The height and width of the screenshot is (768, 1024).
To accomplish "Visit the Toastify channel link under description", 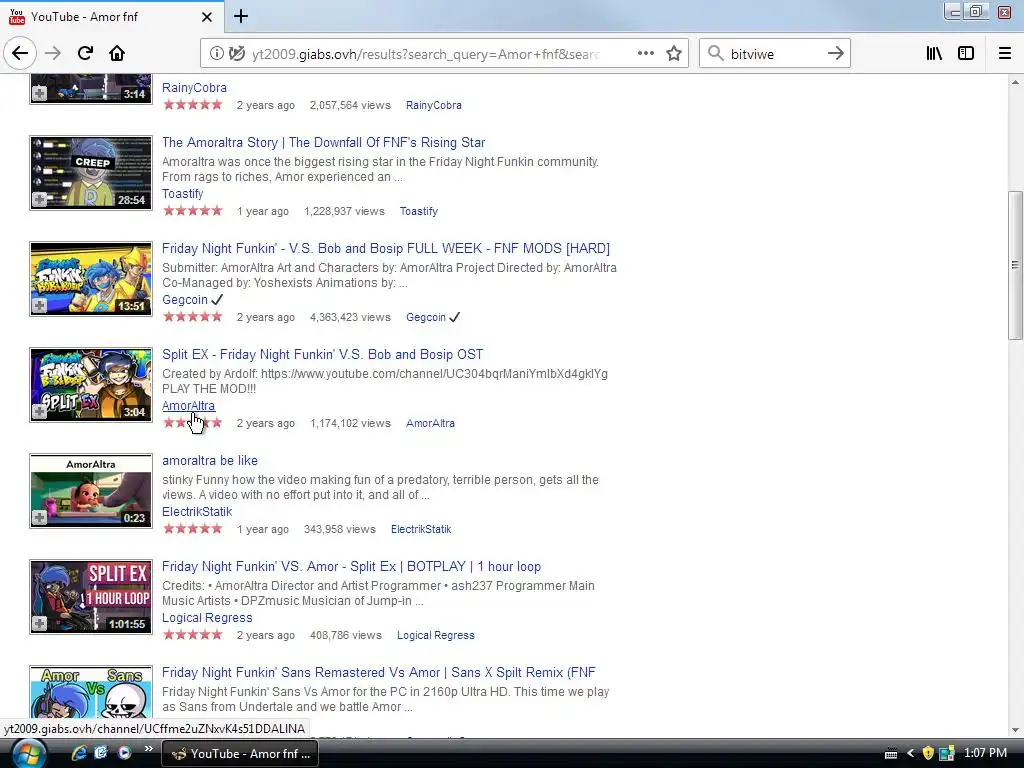I will pos(182,194).
